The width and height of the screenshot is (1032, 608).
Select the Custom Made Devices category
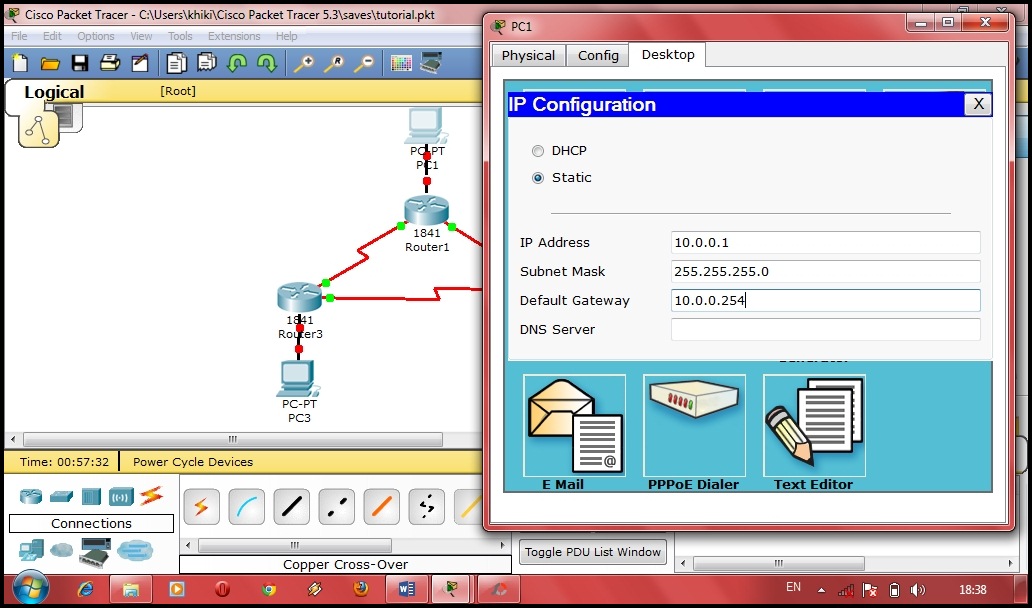tap(95, 552)
